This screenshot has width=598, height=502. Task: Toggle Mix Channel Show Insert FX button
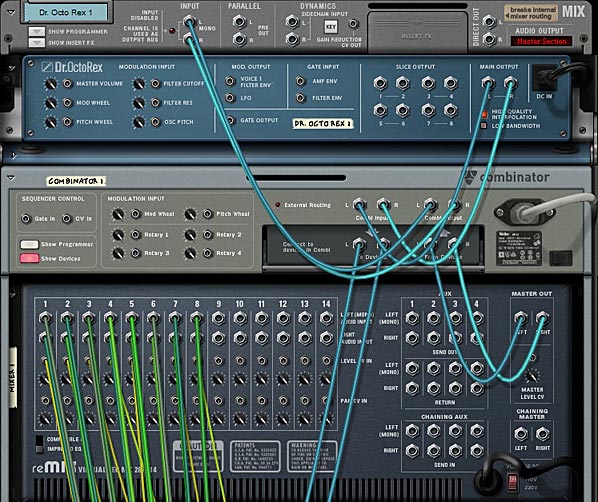(x=37, y=42)
